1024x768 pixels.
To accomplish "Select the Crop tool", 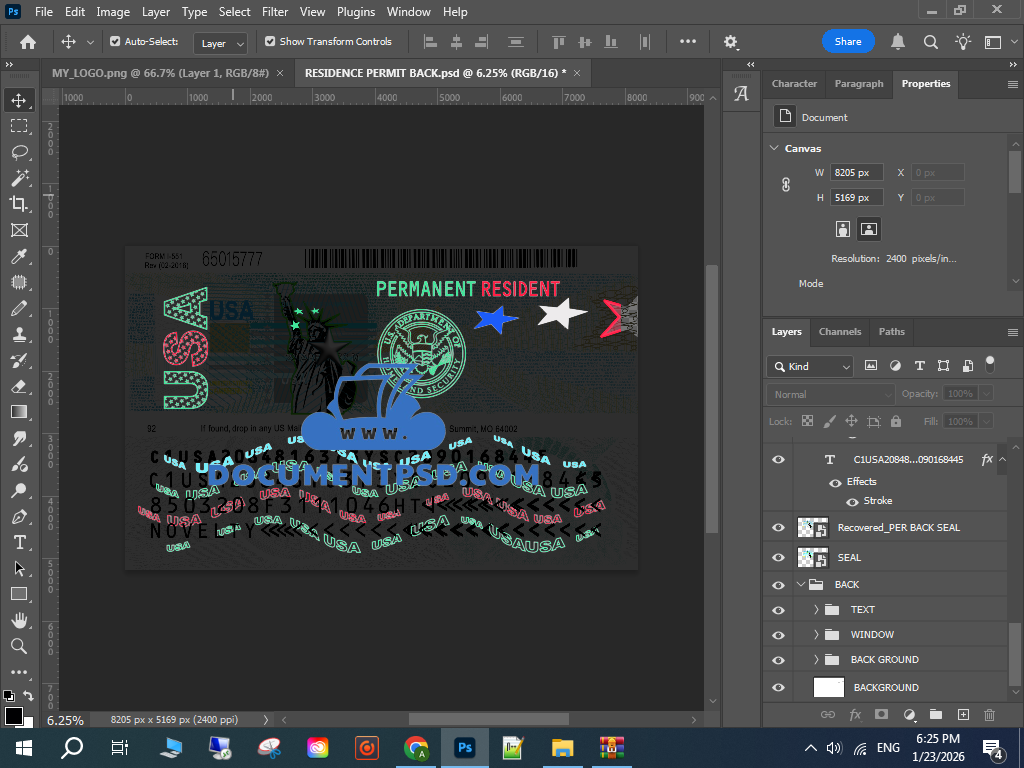I will click(19, 204).
